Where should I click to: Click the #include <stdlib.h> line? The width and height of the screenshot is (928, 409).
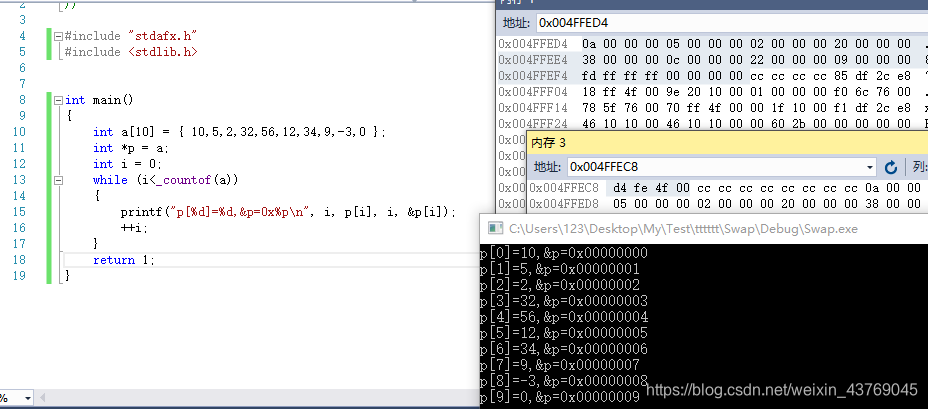click(x=131, y=52)
